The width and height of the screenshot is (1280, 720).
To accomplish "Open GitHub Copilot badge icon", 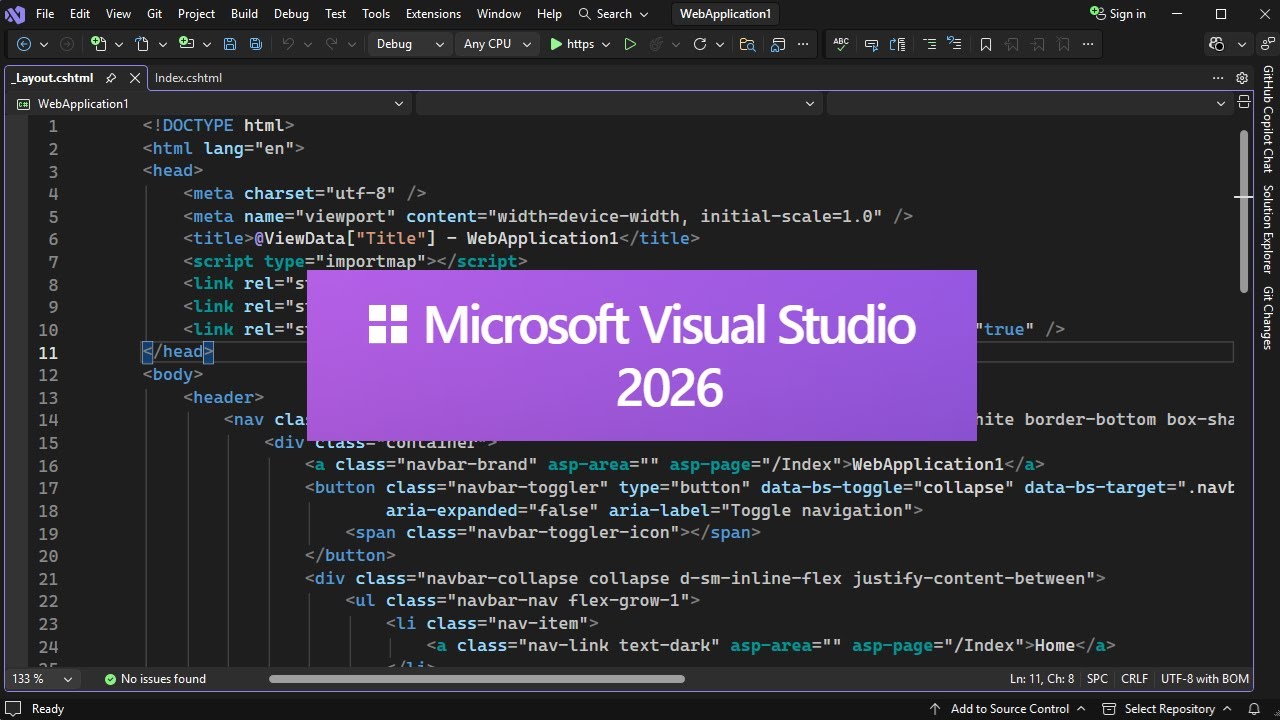I will pos(1216,44).
